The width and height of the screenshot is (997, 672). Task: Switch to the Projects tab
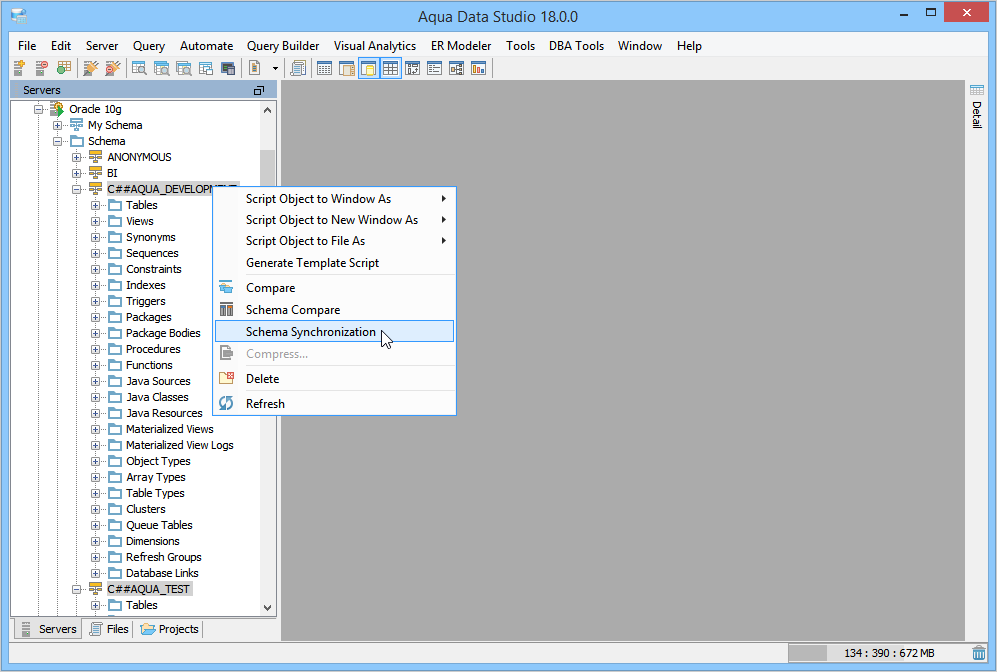[x=170, y=629]
